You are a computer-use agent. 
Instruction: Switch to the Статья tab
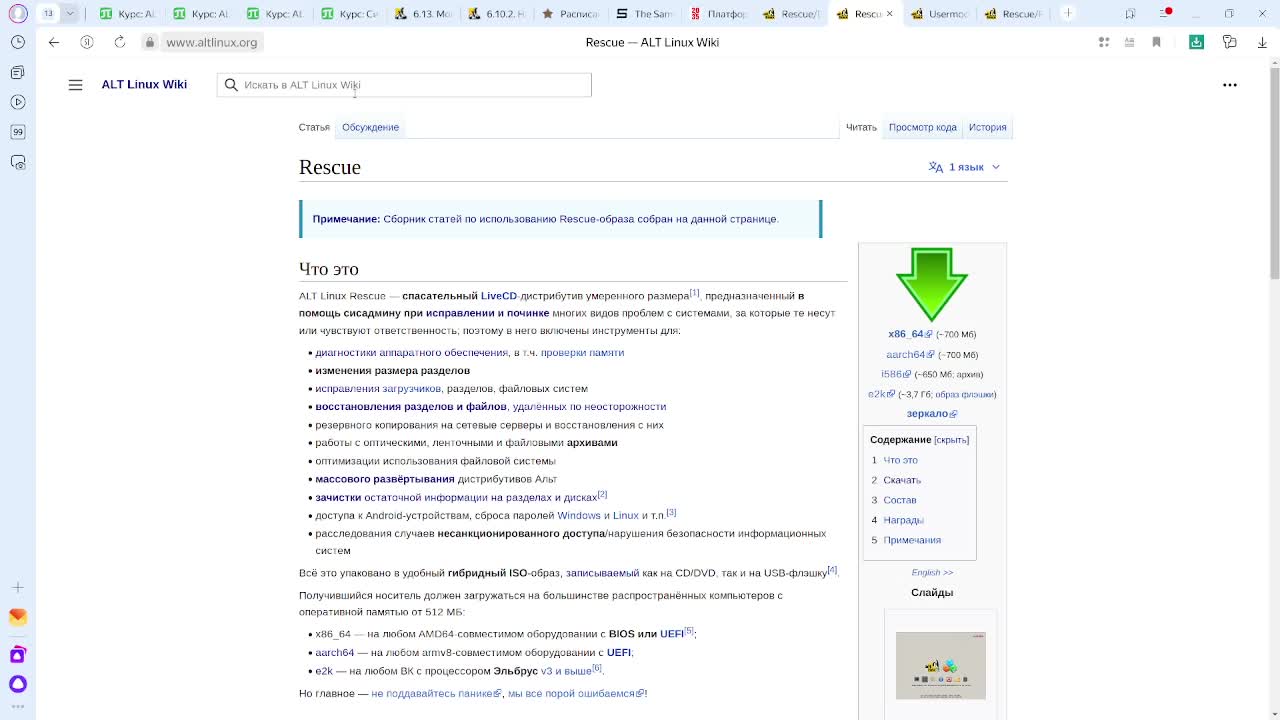click(314, 127)
